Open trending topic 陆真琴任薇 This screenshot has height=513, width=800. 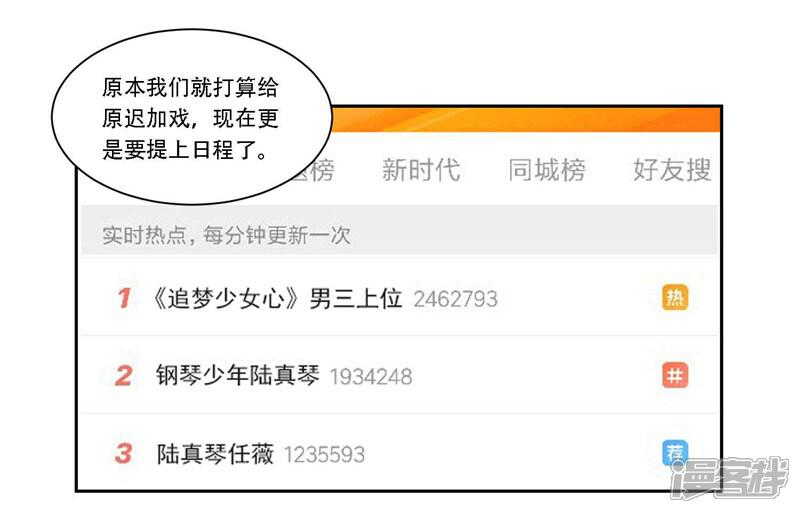coord(215,454)
